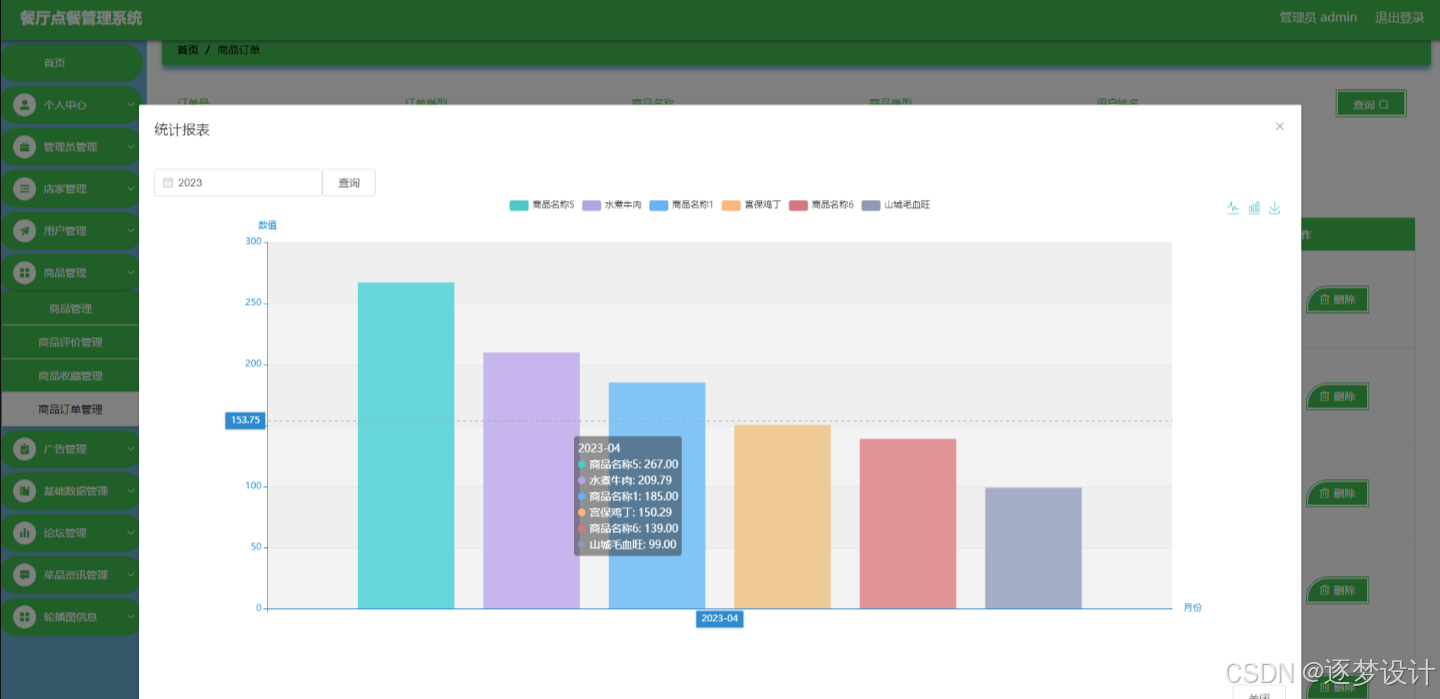1440x699 pixels.
Task: Expand 店家管理 menu arrow
Action: 131,188
